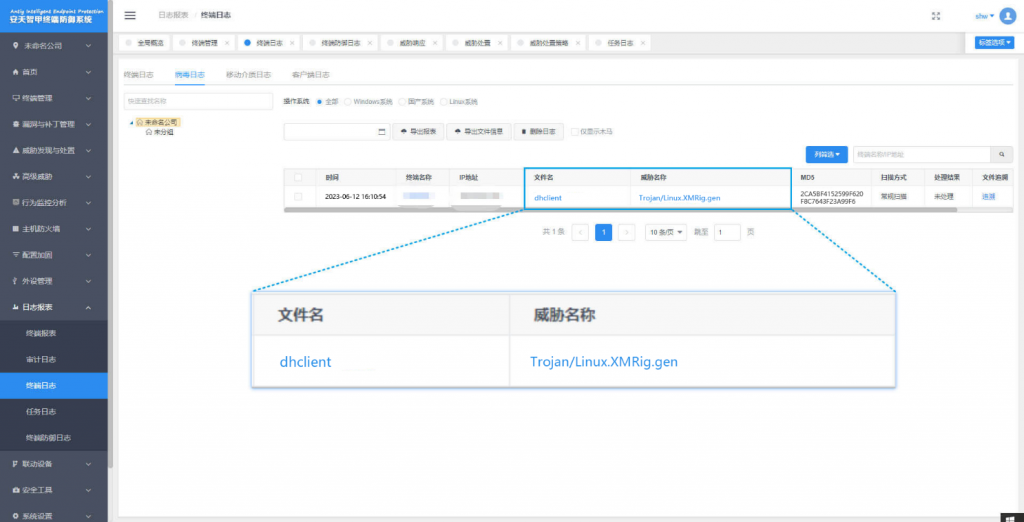1024x522 pixels.
Task: Switch to the 客户端日志 sub-tab
Action: pyautogui.click(x=311, y=74)
